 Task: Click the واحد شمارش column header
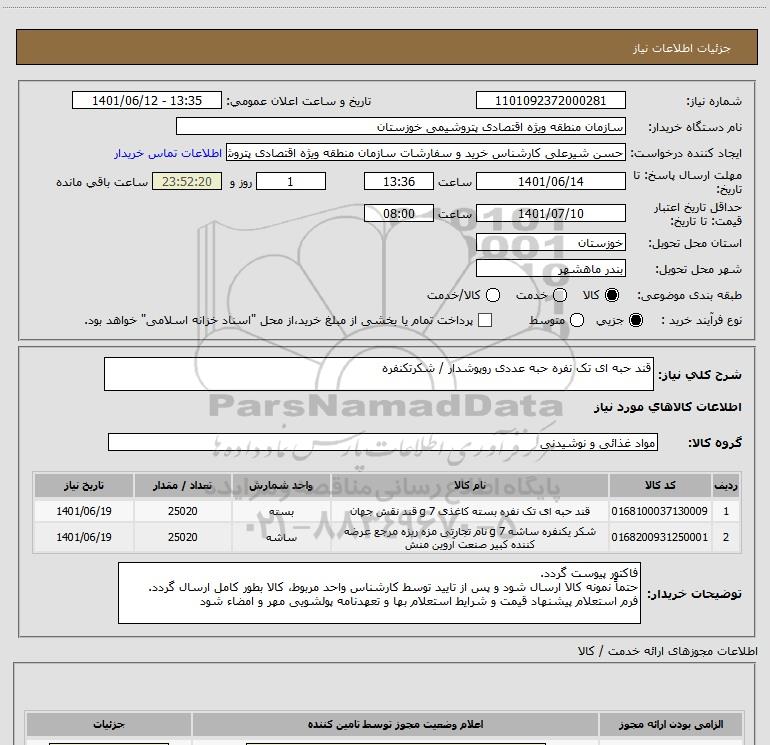tap(281, 485)
